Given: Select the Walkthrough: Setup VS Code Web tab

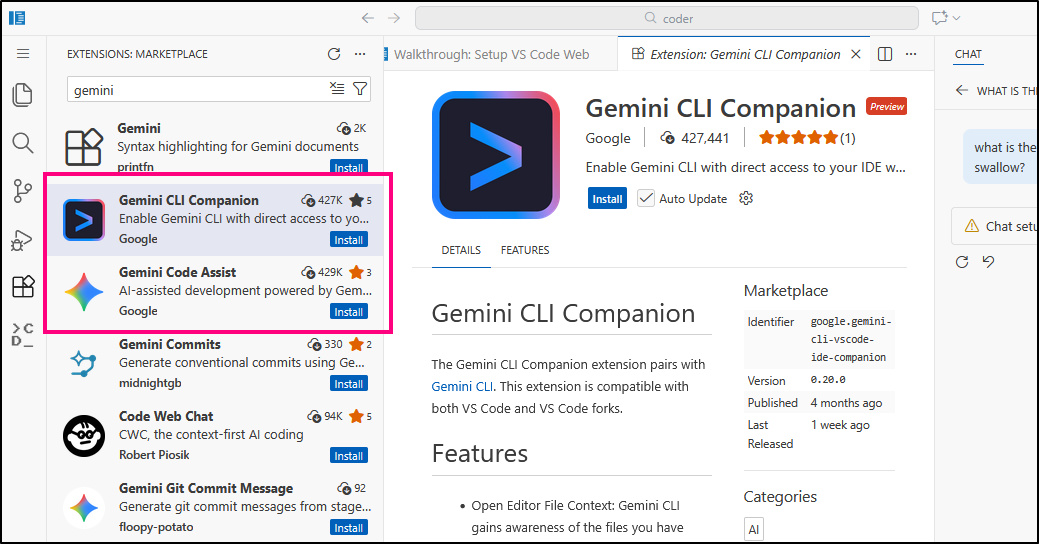Looking at the screenshot, I should click(490, 54).
